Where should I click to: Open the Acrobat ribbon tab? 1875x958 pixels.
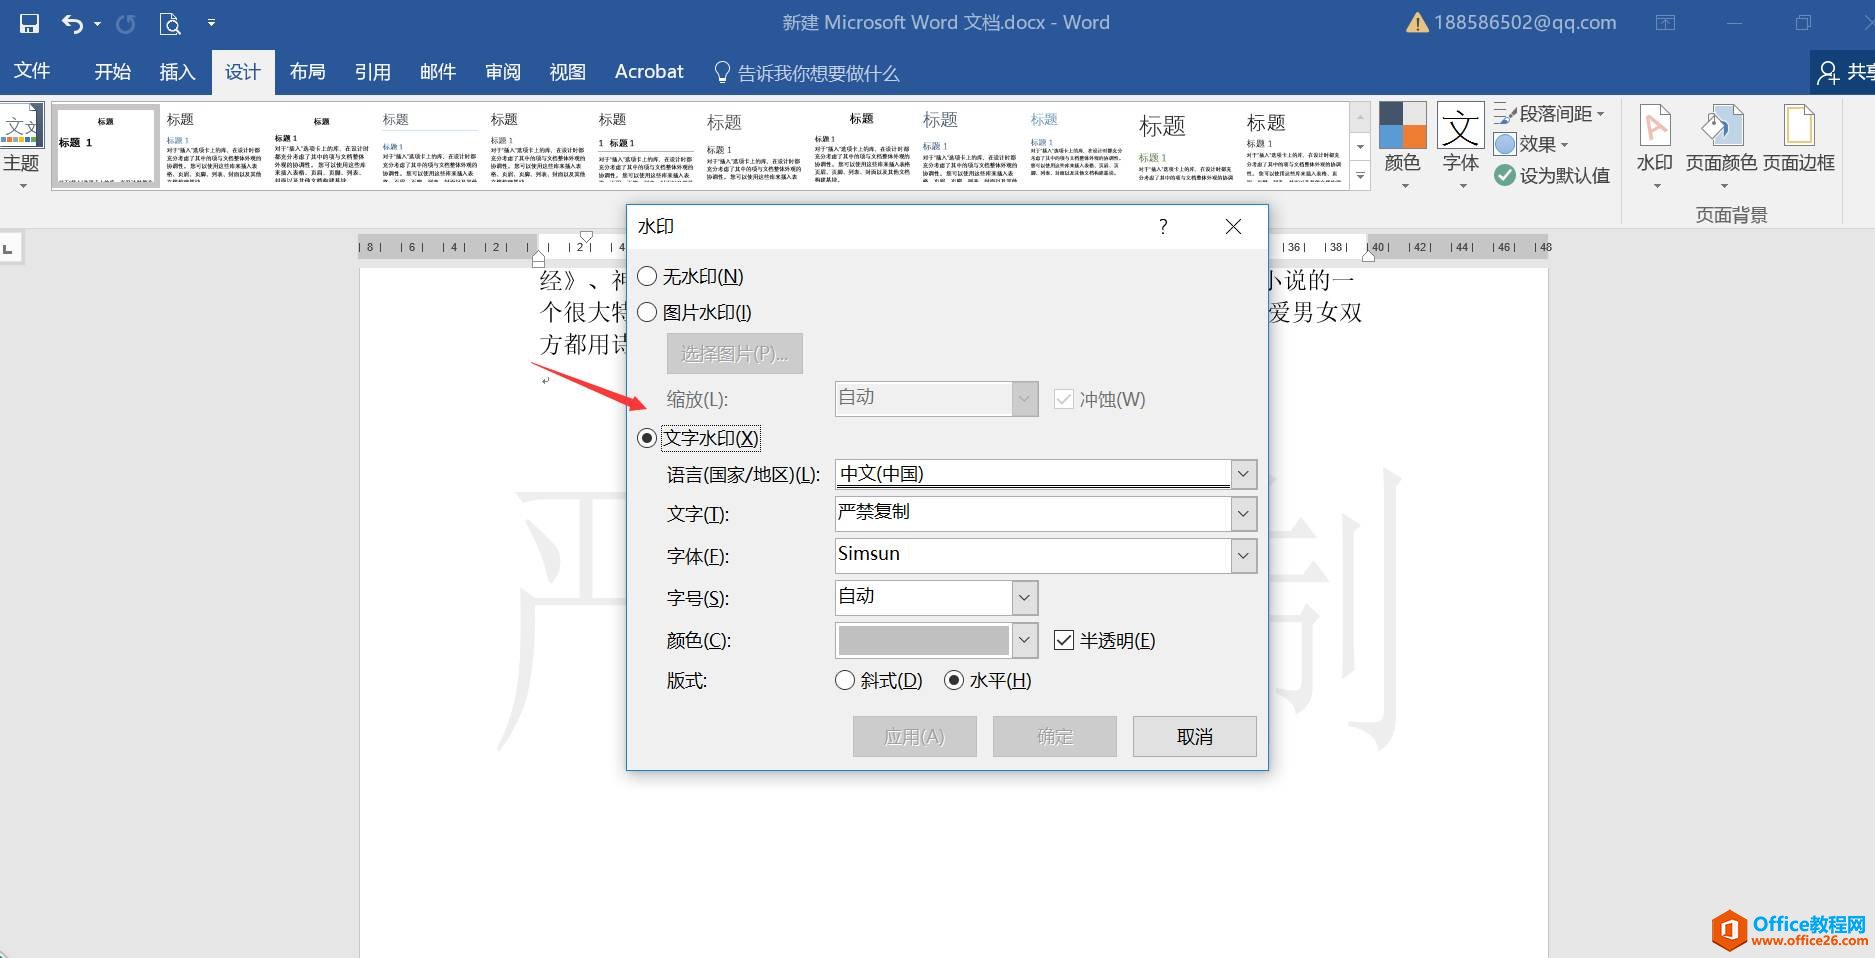tap(648, 71)
